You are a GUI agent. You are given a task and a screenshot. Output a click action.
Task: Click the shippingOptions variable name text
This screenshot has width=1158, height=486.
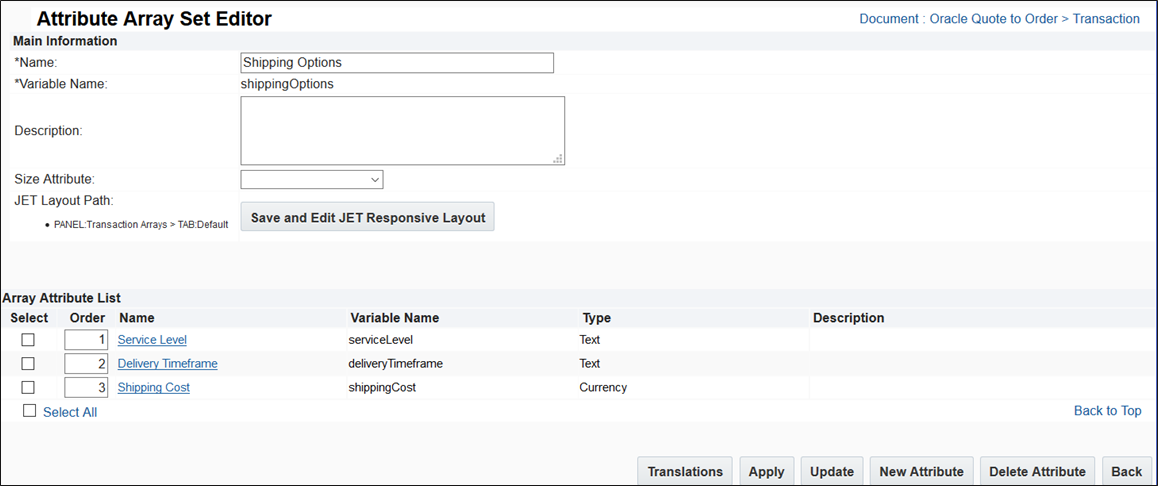(x=287, y=84)
